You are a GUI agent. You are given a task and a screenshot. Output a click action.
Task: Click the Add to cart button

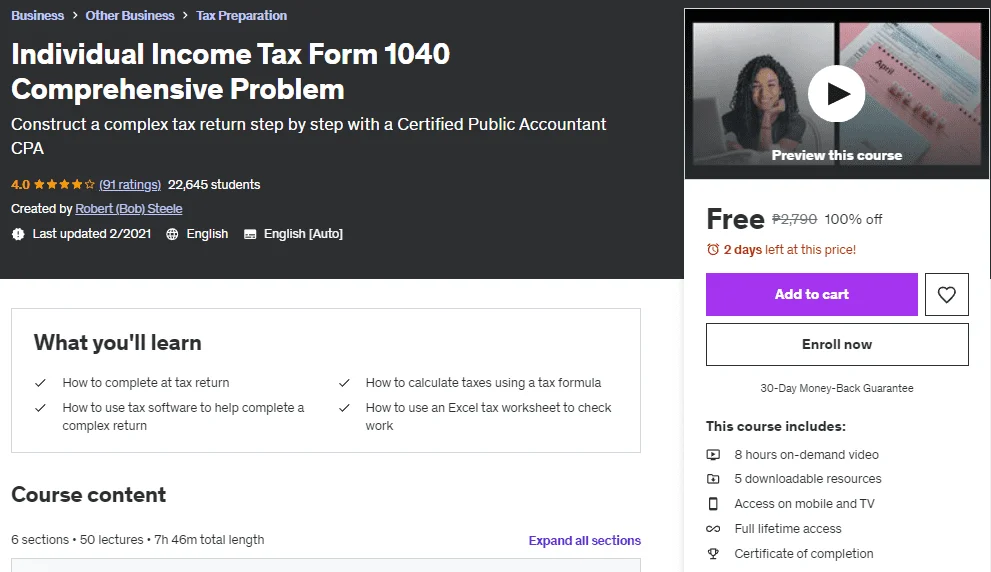click(x=812, y=295)
